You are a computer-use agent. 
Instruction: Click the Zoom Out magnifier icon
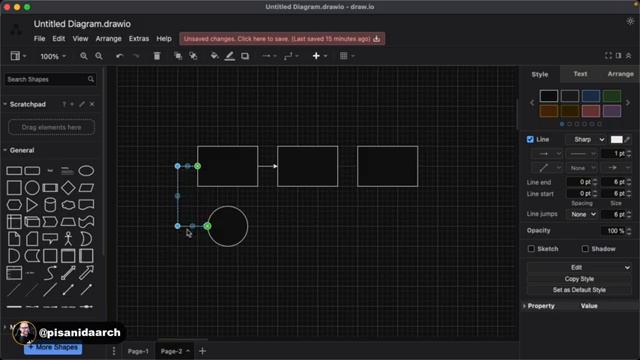99,56
